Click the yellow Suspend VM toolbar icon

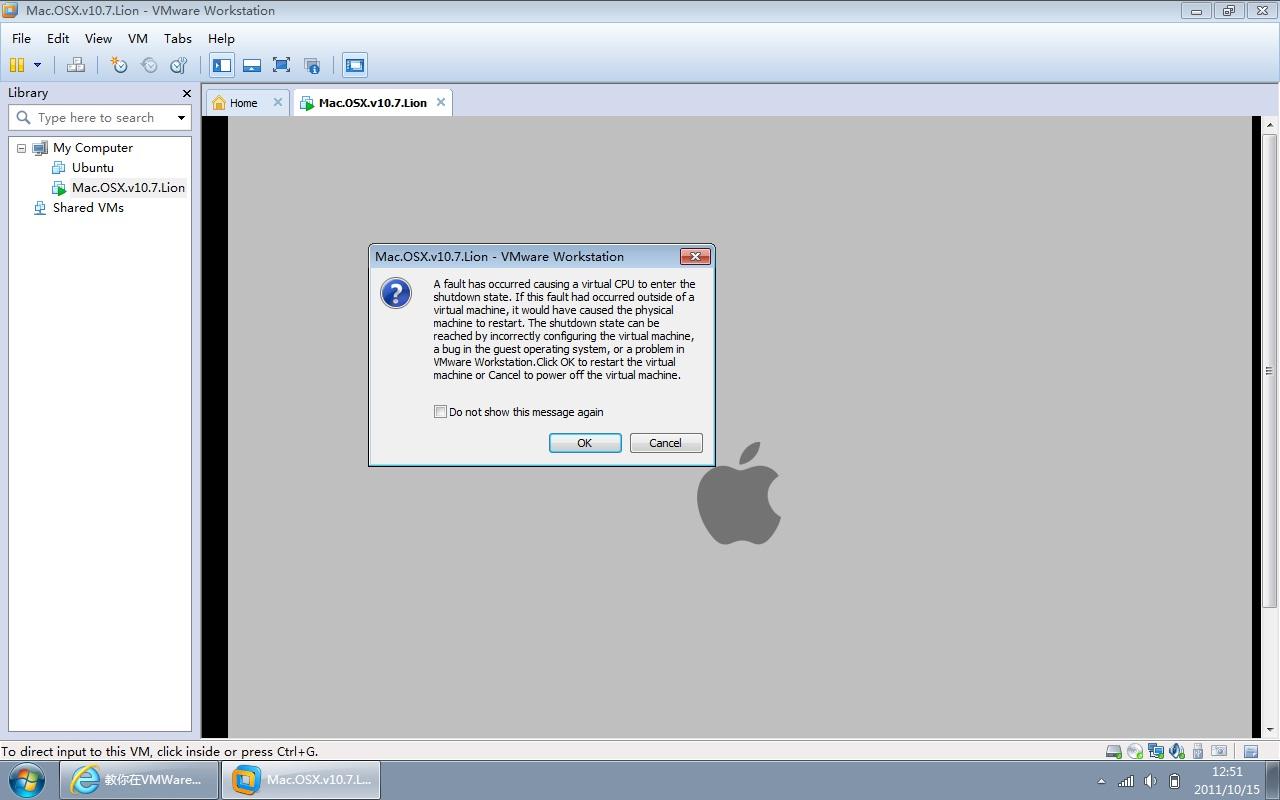point(17,65)
